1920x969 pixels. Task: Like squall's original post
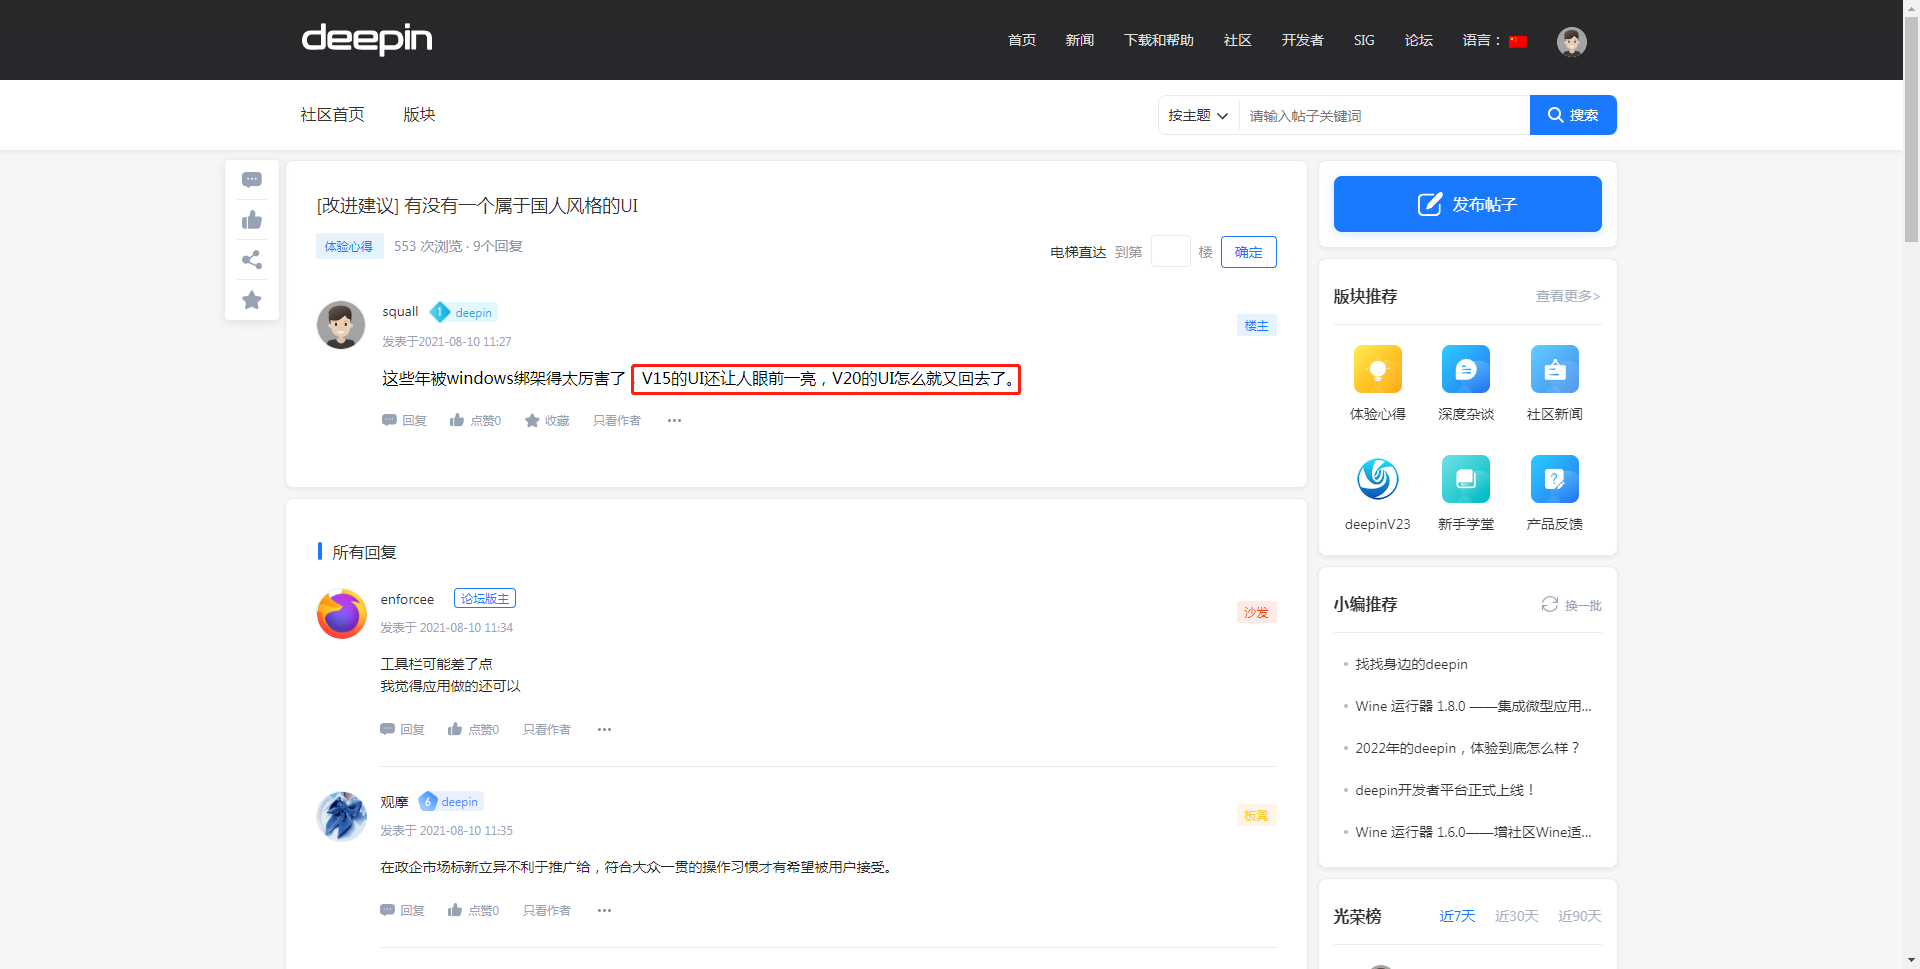pos(475,421)
